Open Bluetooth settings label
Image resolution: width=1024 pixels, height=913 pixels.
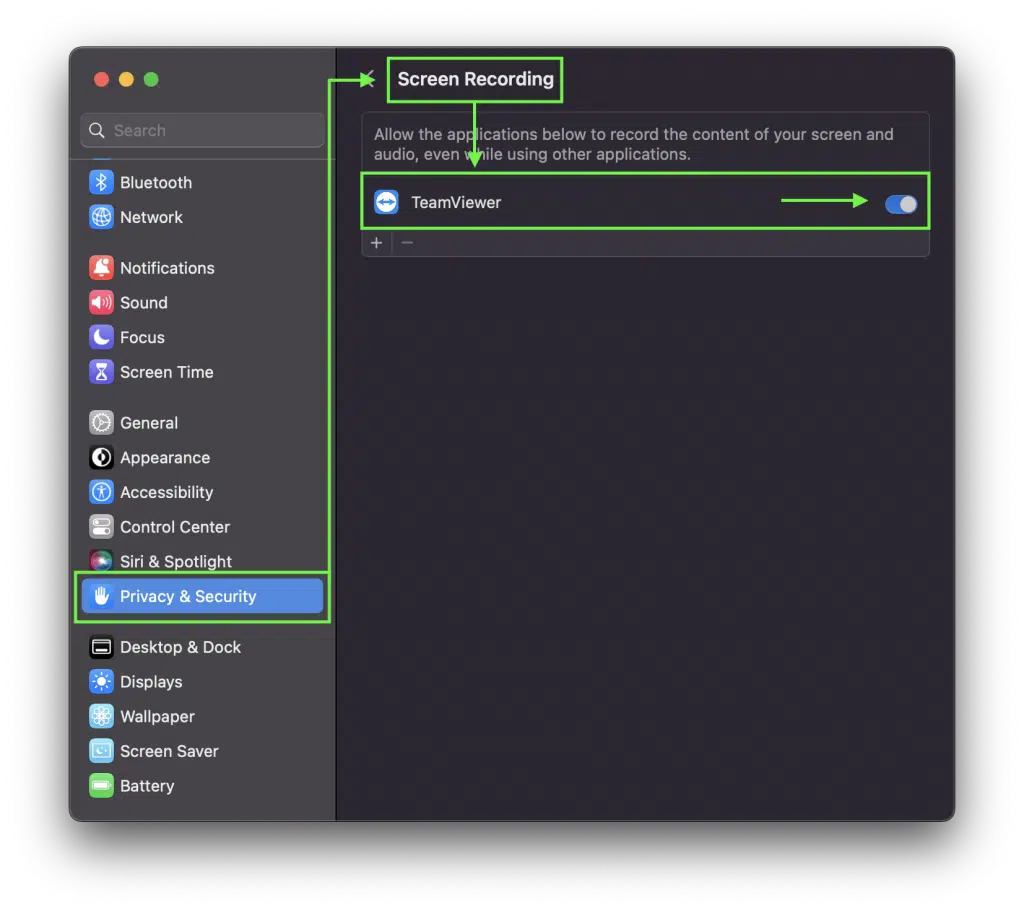(x=156, y=182)
